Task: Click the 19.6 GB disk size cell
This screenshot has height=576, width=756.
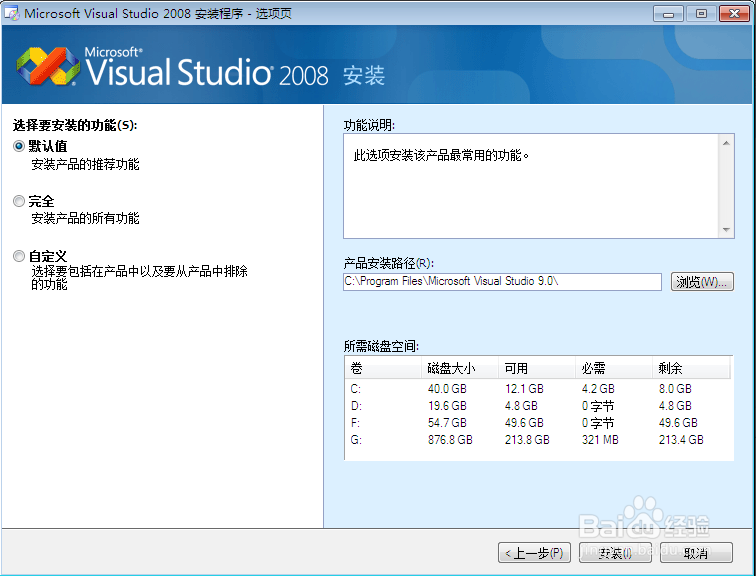Action: [447, 406]
